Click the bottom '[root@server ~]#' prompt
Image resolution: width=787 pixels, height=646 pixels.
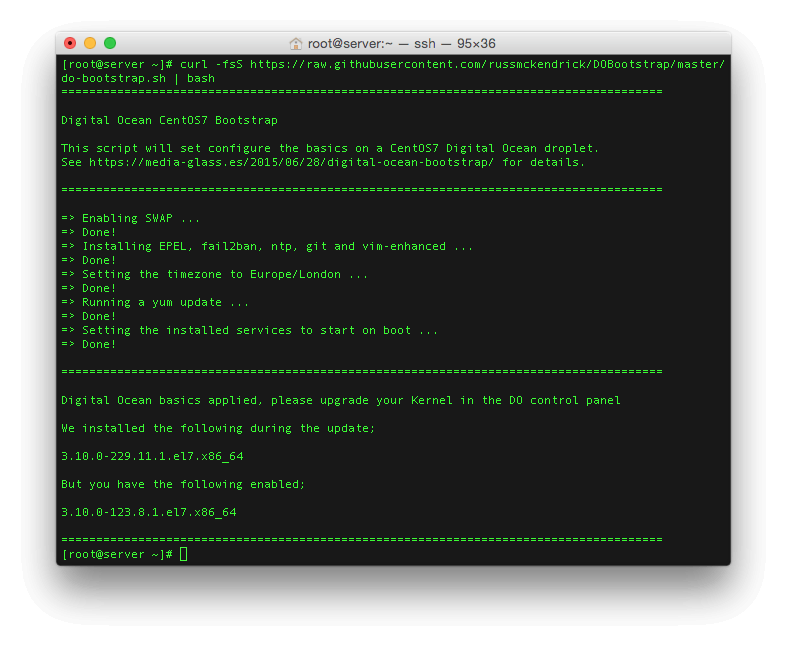point(117,555)
